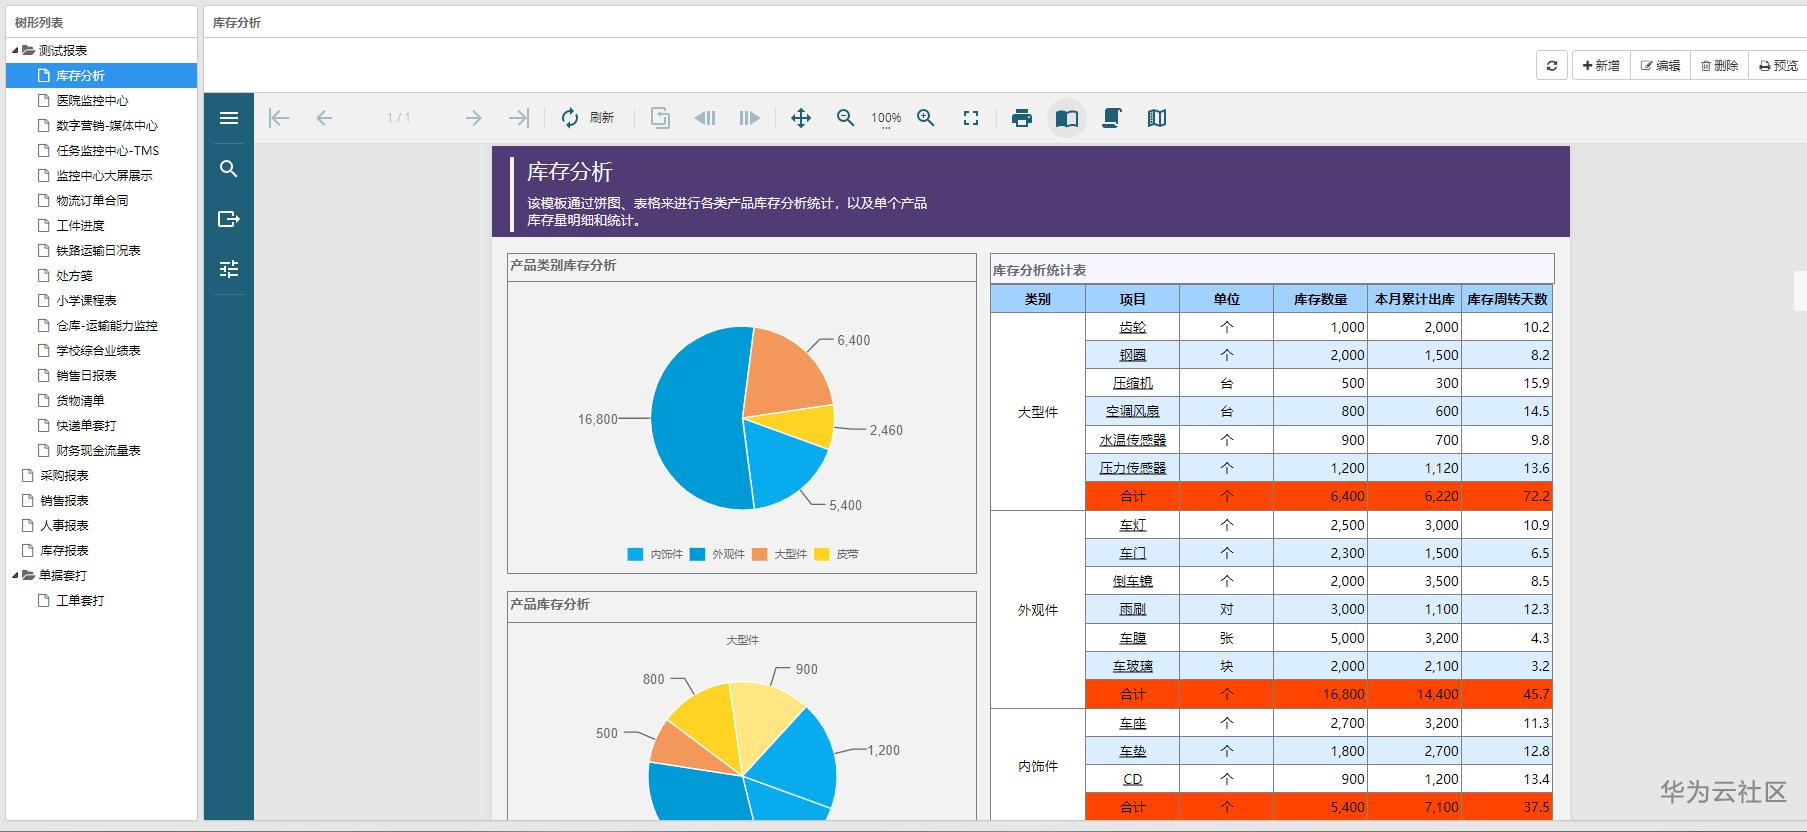Select 库存分析 in the tree list
This screenshot has width=1807, height=832.
[102, 75]
